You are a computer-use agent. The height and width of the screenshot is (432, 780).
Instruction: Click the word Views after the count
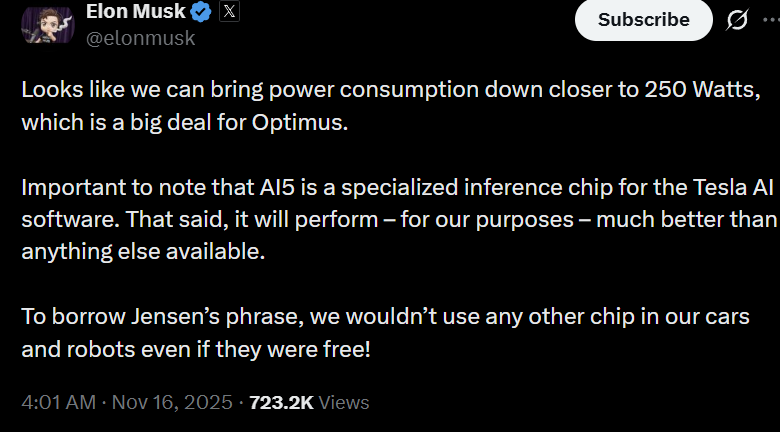(345, 403)
